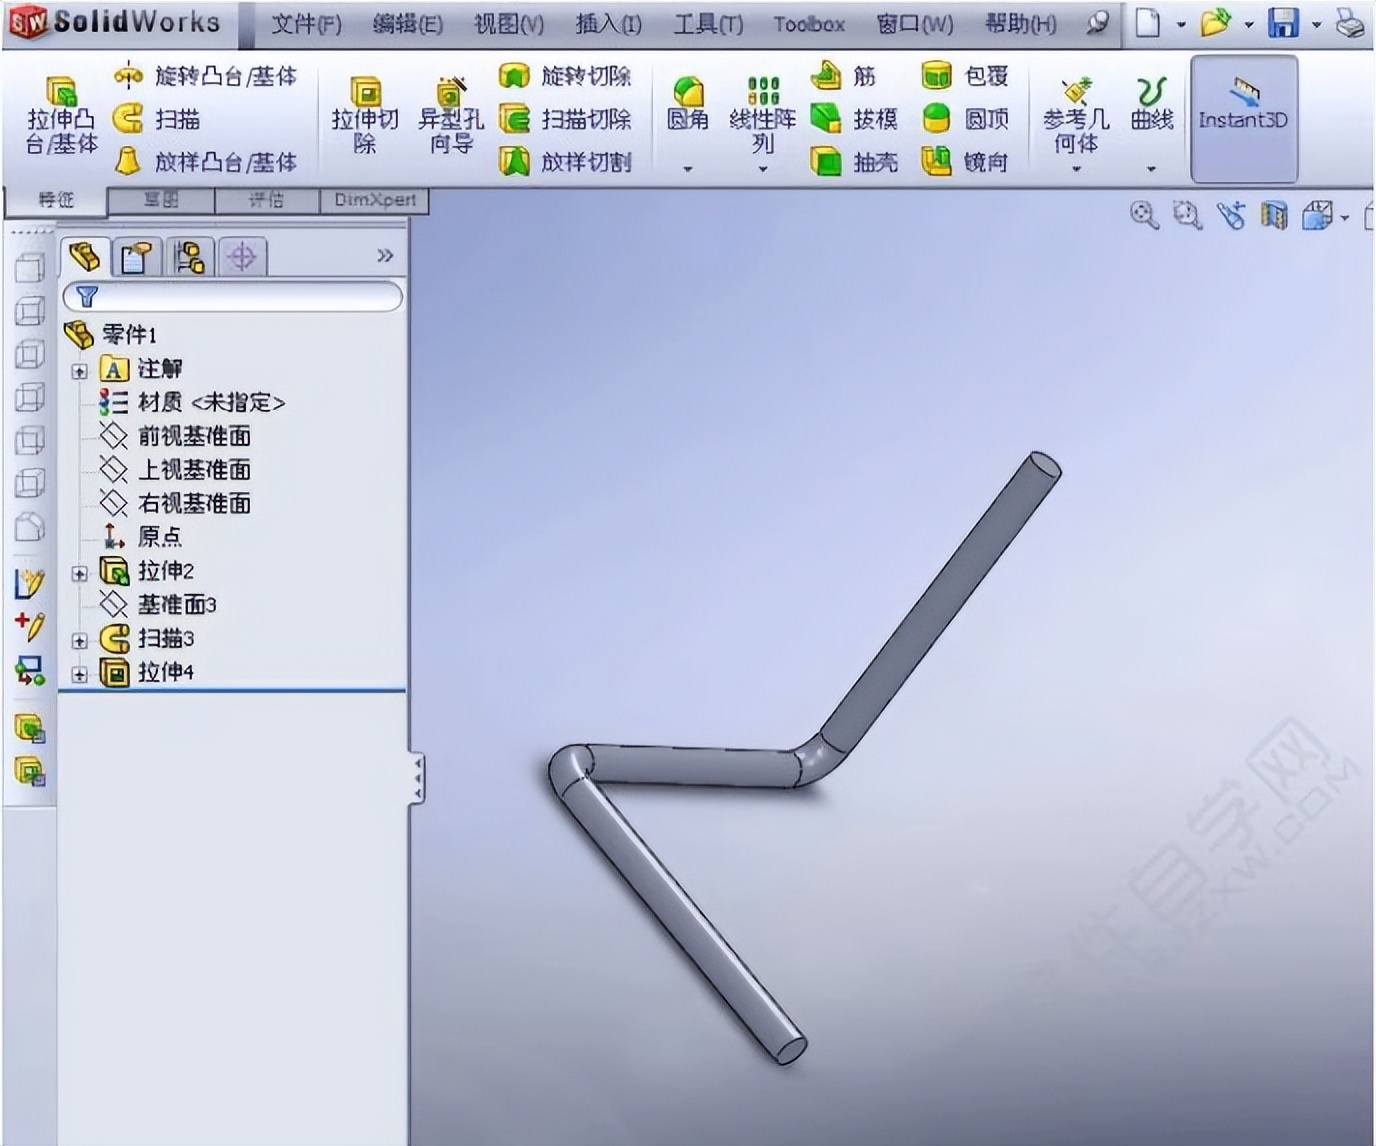Open the 异型孔向导 (Hole Wizard)
Image resolution: width=1376 pixels, height=1146 pixels.
(449, 115)
